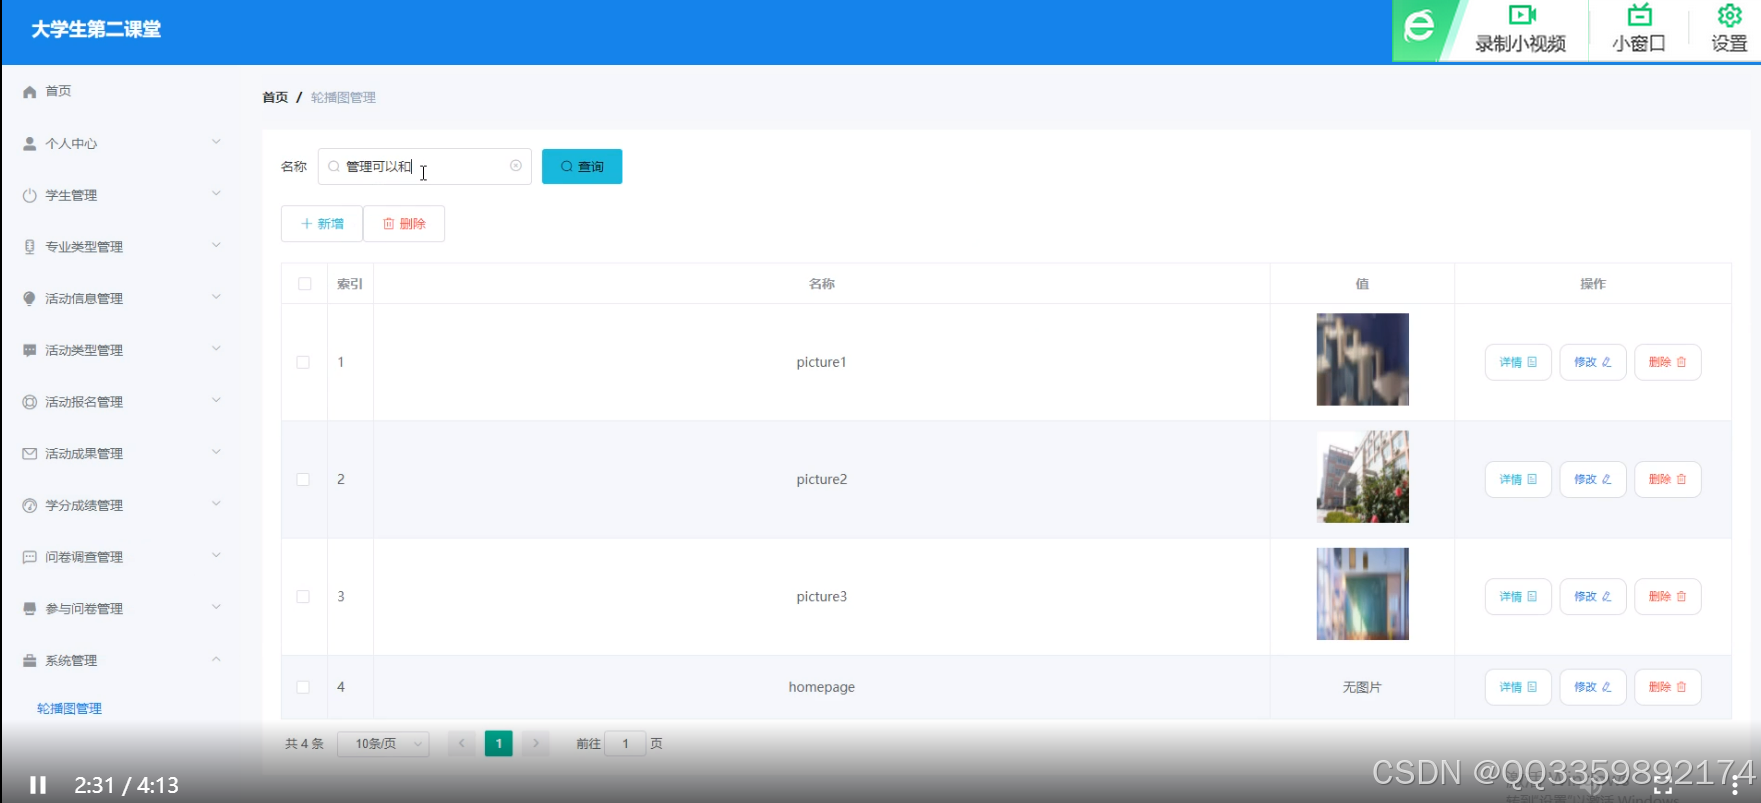This screenshot has width=1761, height=803.
Task: Click the power icon for 学生管理
Action: click(x=29, y=196)
